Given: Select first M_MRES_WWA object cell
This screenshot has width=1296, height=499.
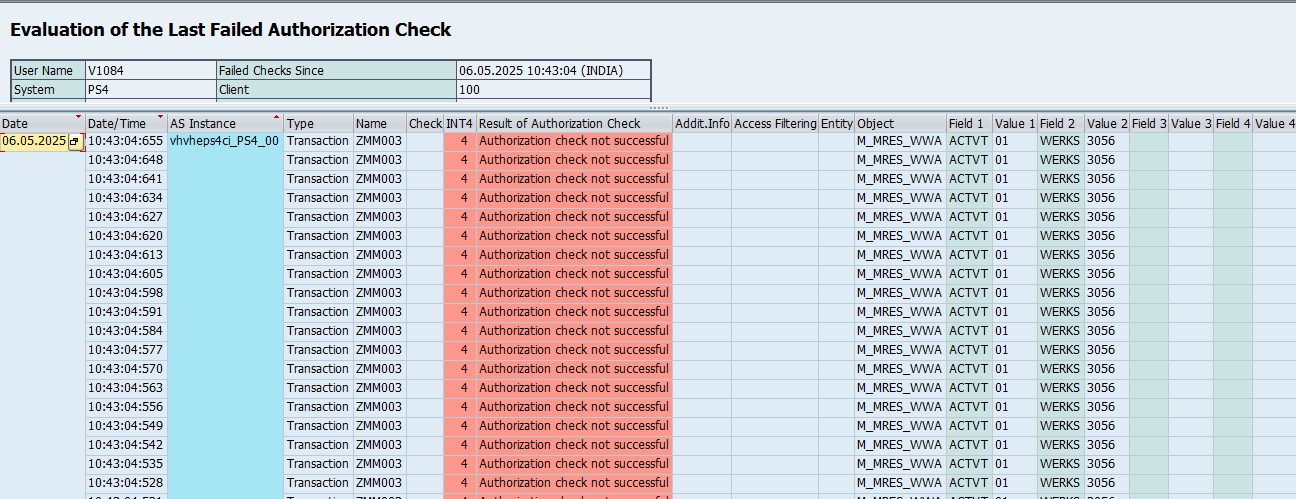Looking at the screenshot, I should pyautogui.click(x=899, y=141).
